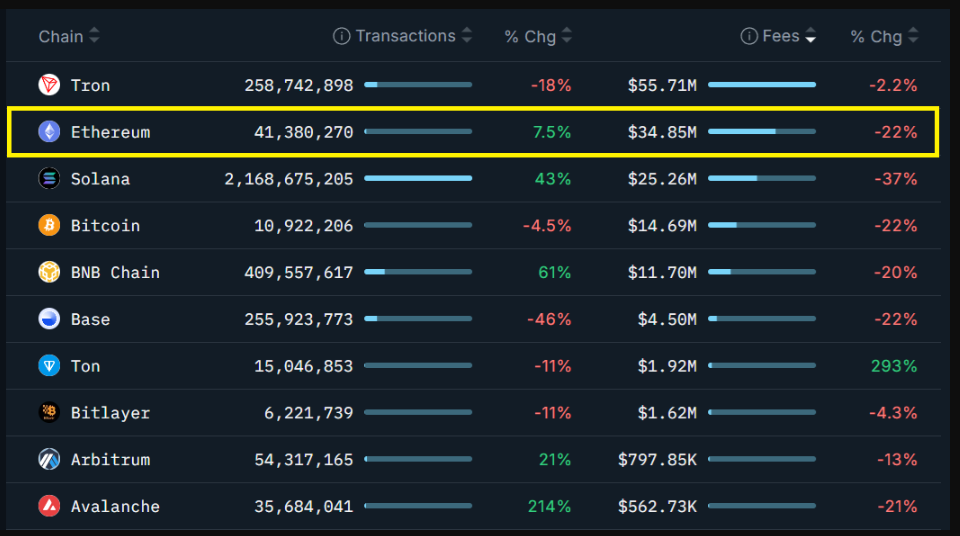Select Arbitrum transactions value 54,317,165

(x=304, y=460)
